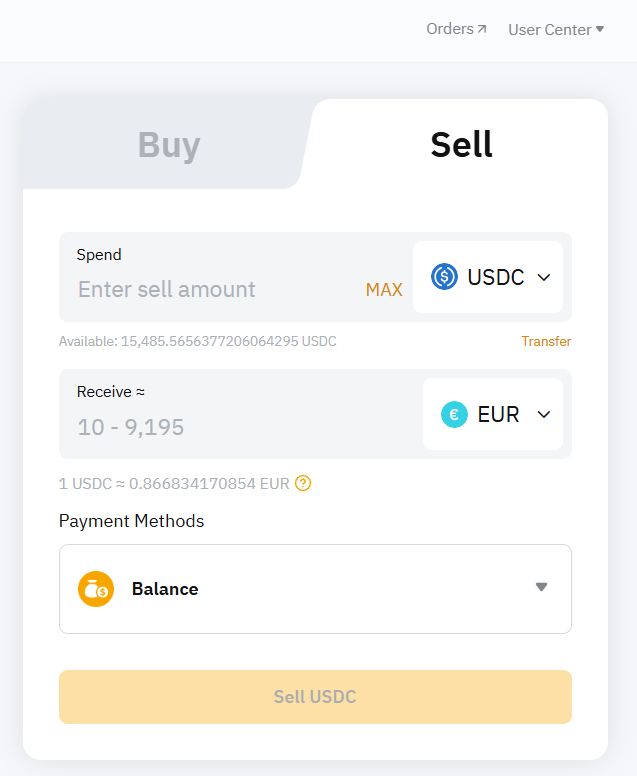Click the exchange rate help question mark

point(303,483)
